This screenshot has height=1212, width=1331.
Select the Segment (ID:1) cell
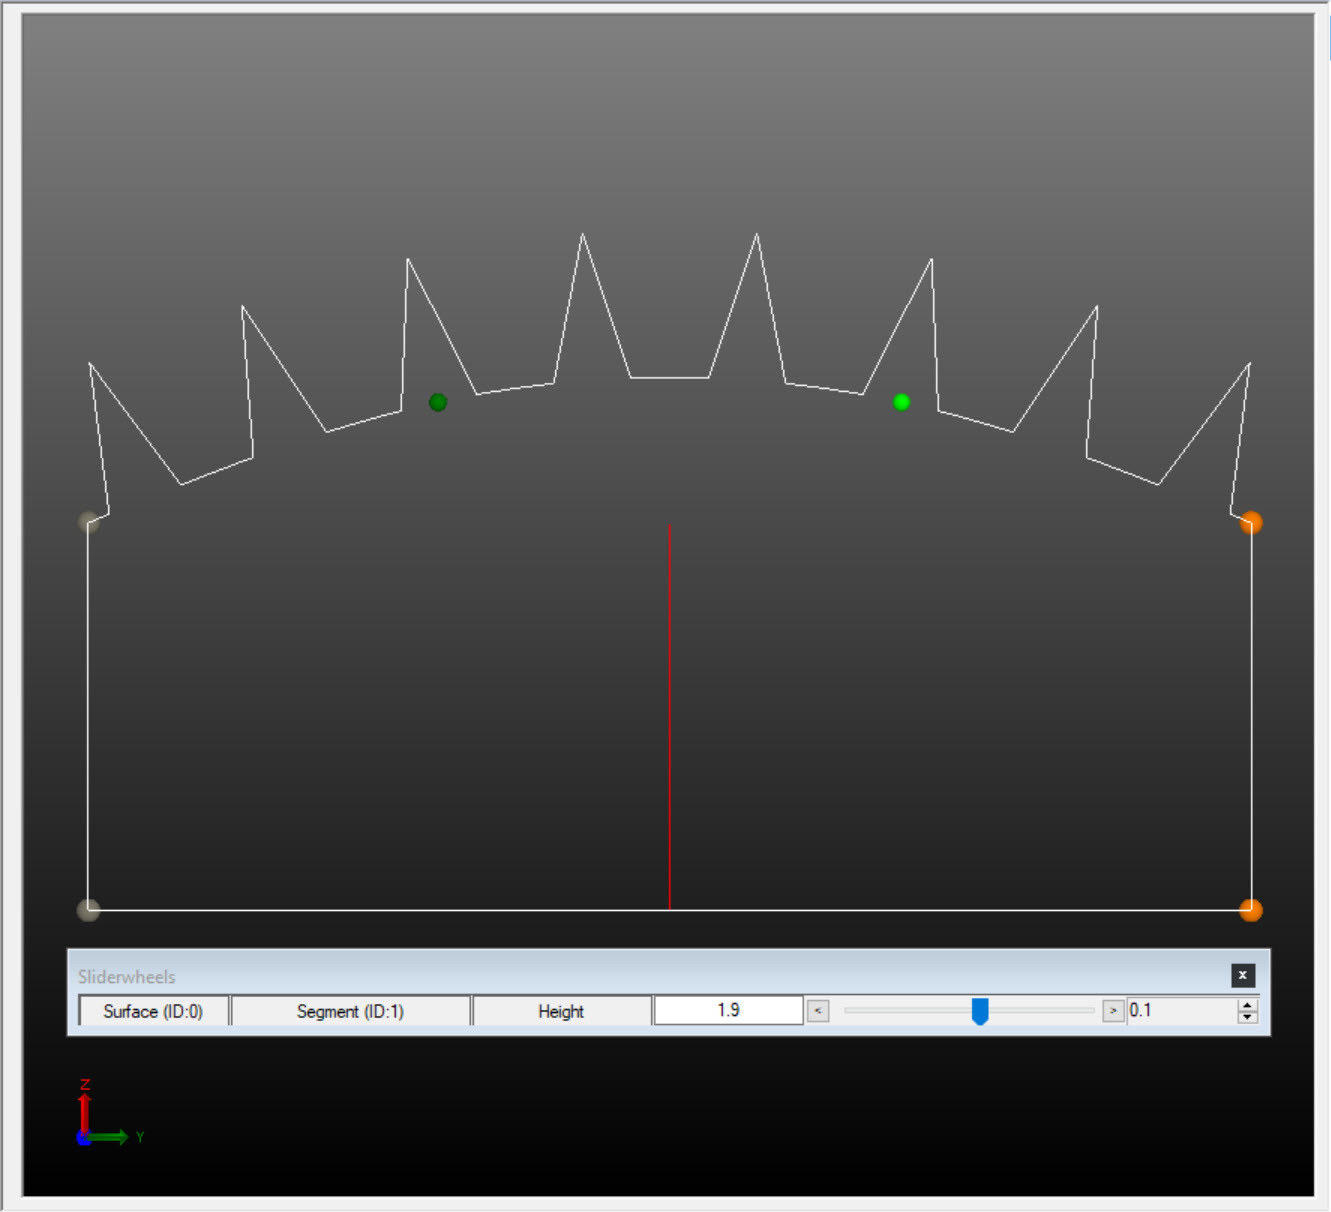351,1011
